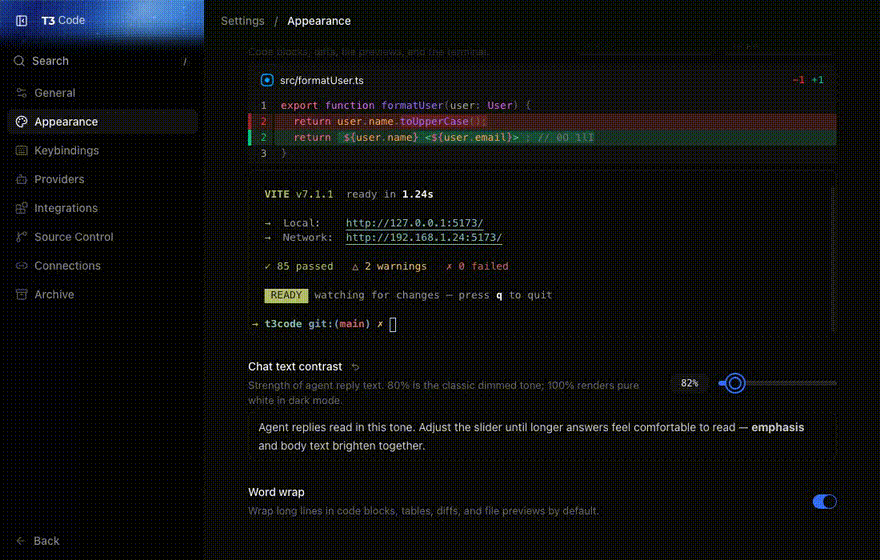Go Back from settings
This screenshot has width=880, height=560.
click(x=38, y=541)
